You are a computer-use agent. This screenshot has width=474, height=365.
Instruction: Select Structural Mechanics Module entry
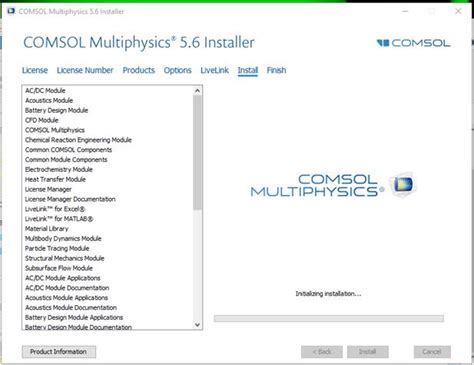pyautogui.click(x=65, y=258)
